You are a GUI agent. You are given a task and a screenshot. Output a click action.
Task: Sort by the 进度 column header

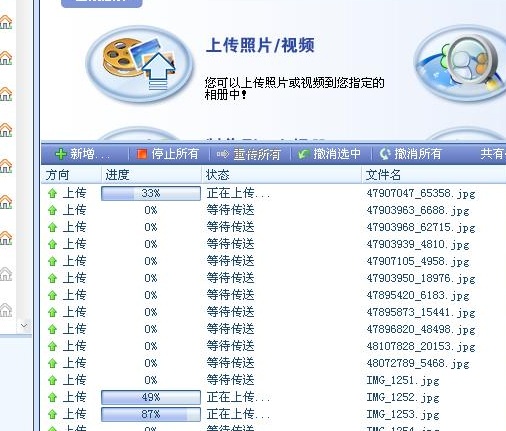tap(151, 175)
